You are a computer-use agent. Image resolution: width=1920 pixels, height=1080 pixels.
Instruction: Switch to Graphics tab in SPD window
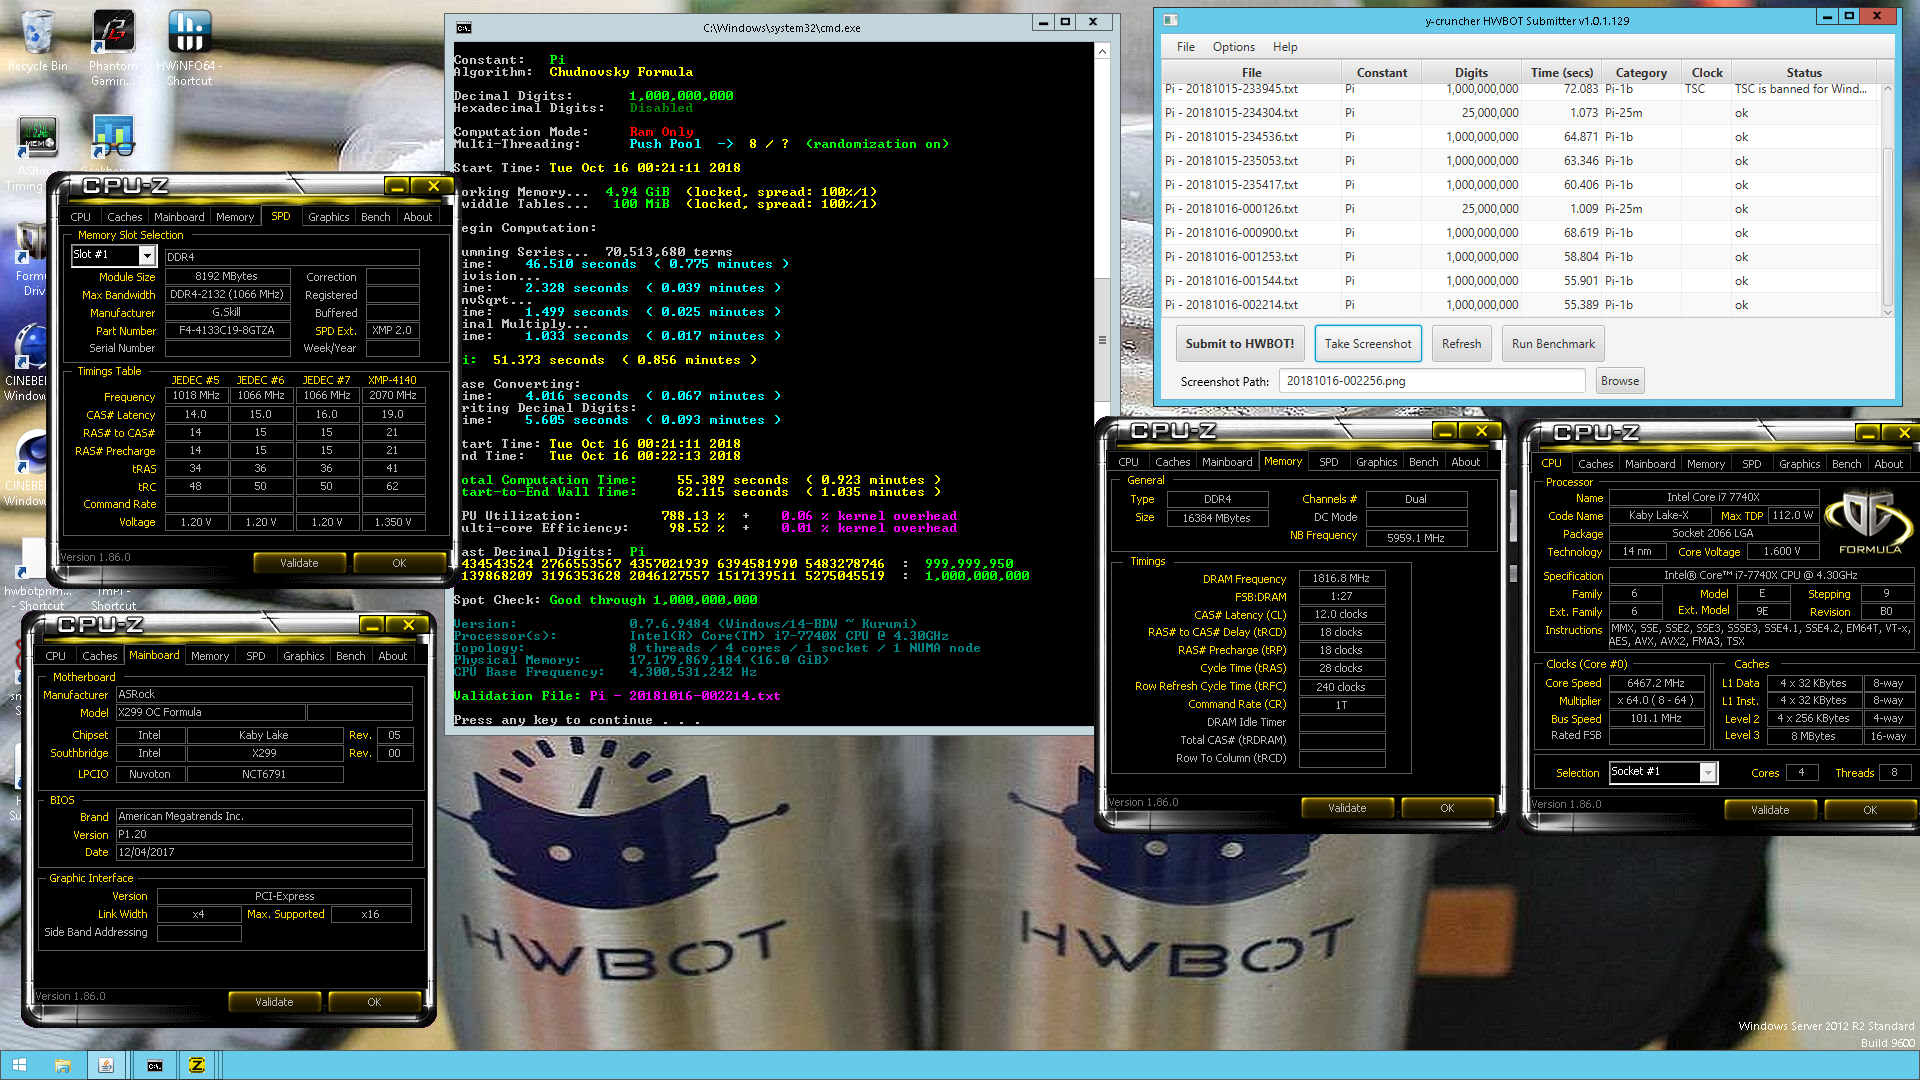328,217
